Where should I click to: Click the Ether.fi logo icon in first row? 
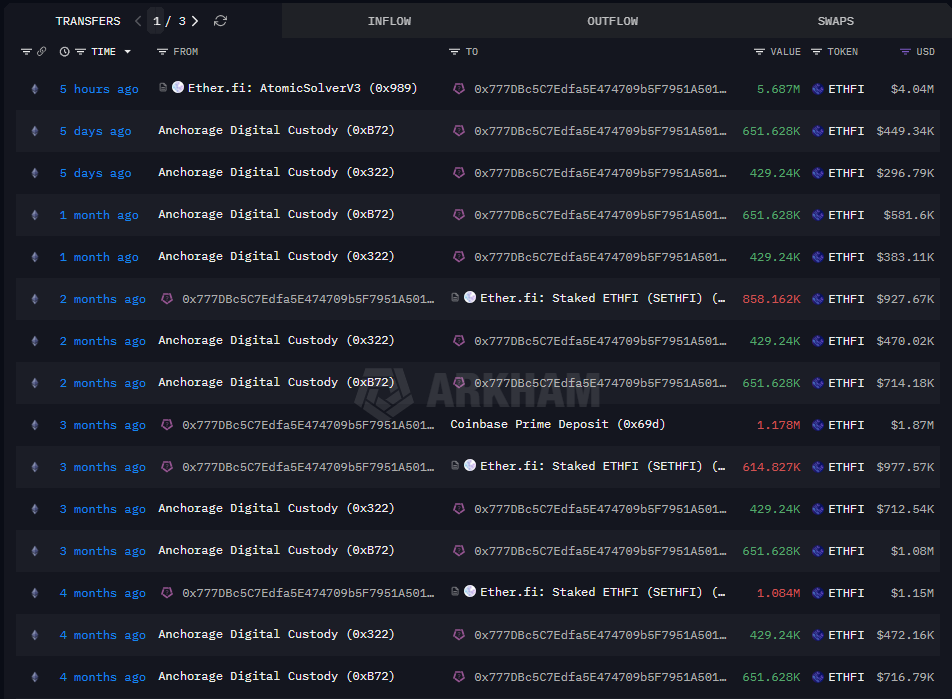179,88
